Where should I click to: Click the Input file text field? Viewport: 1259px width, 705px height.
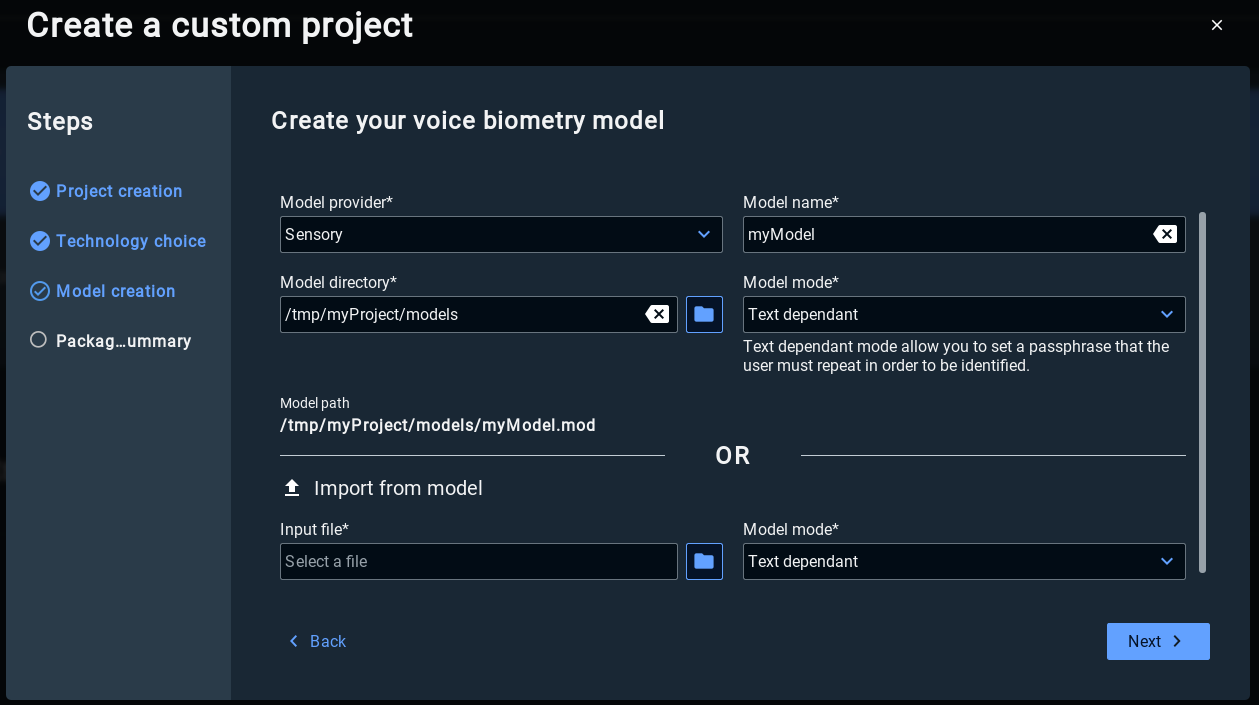tap(478, 561)
